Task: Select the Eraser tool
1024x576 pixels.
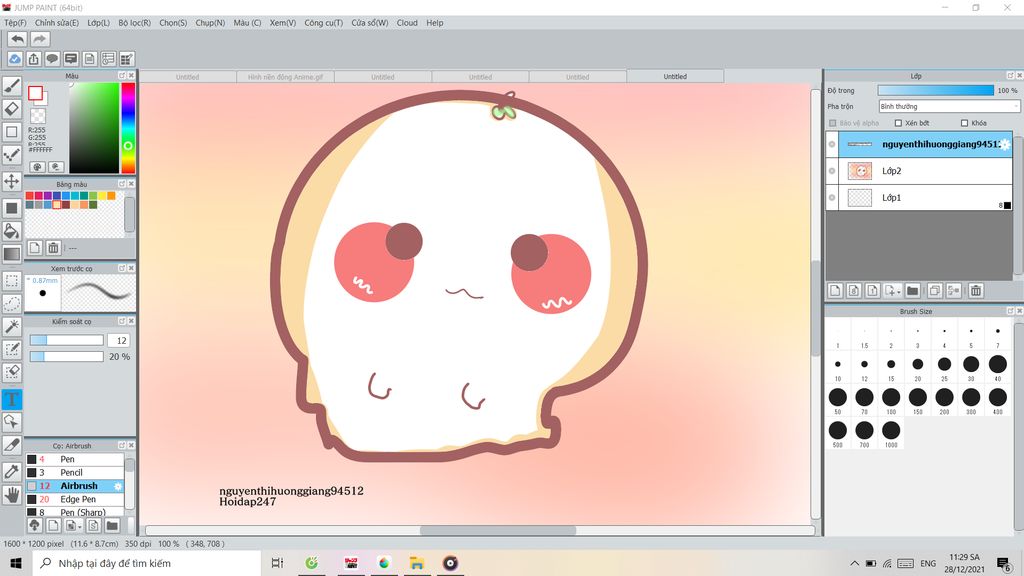Action: (12, 108)
